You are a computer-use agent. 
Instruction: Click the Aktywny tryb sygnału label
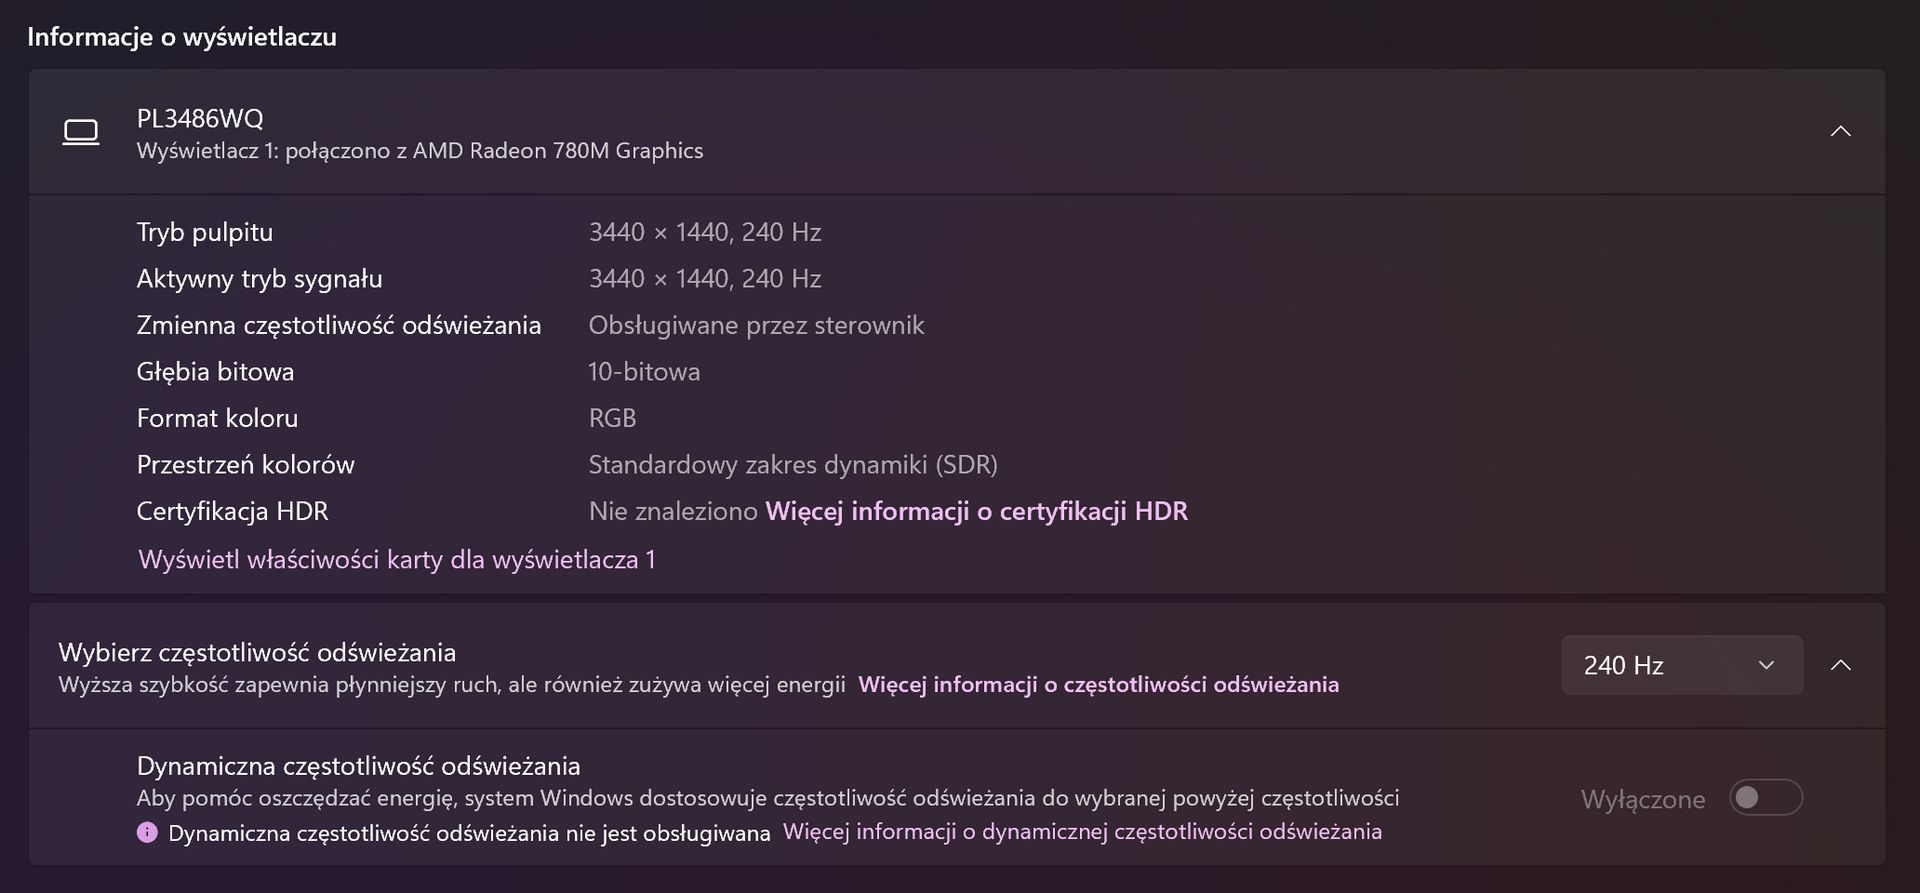(259, 279)
